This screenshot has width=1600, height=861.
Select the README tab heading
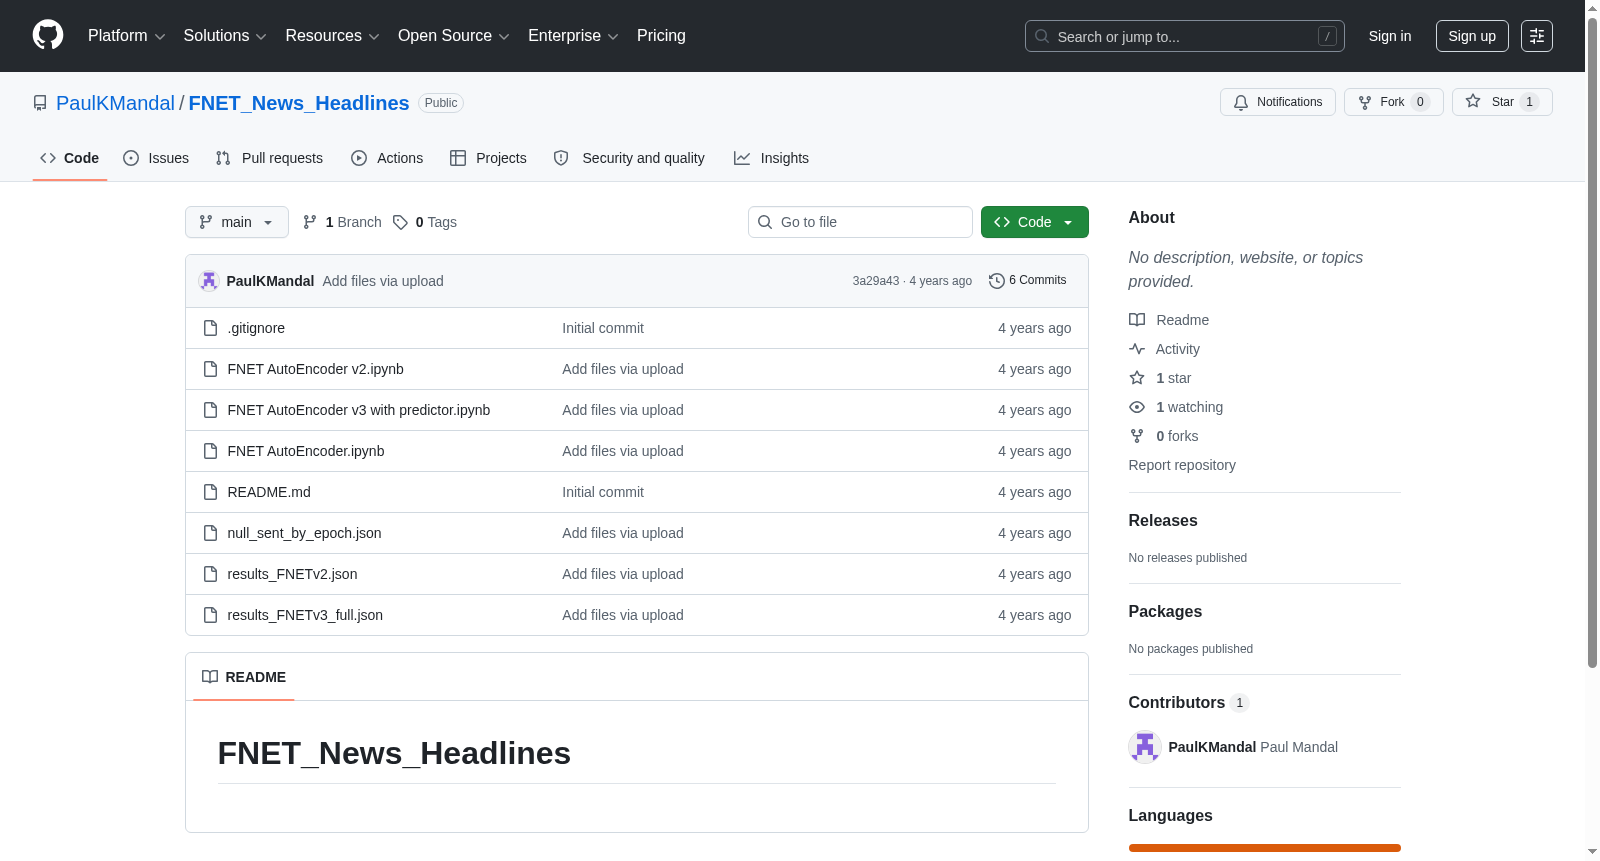click(244, 677)
